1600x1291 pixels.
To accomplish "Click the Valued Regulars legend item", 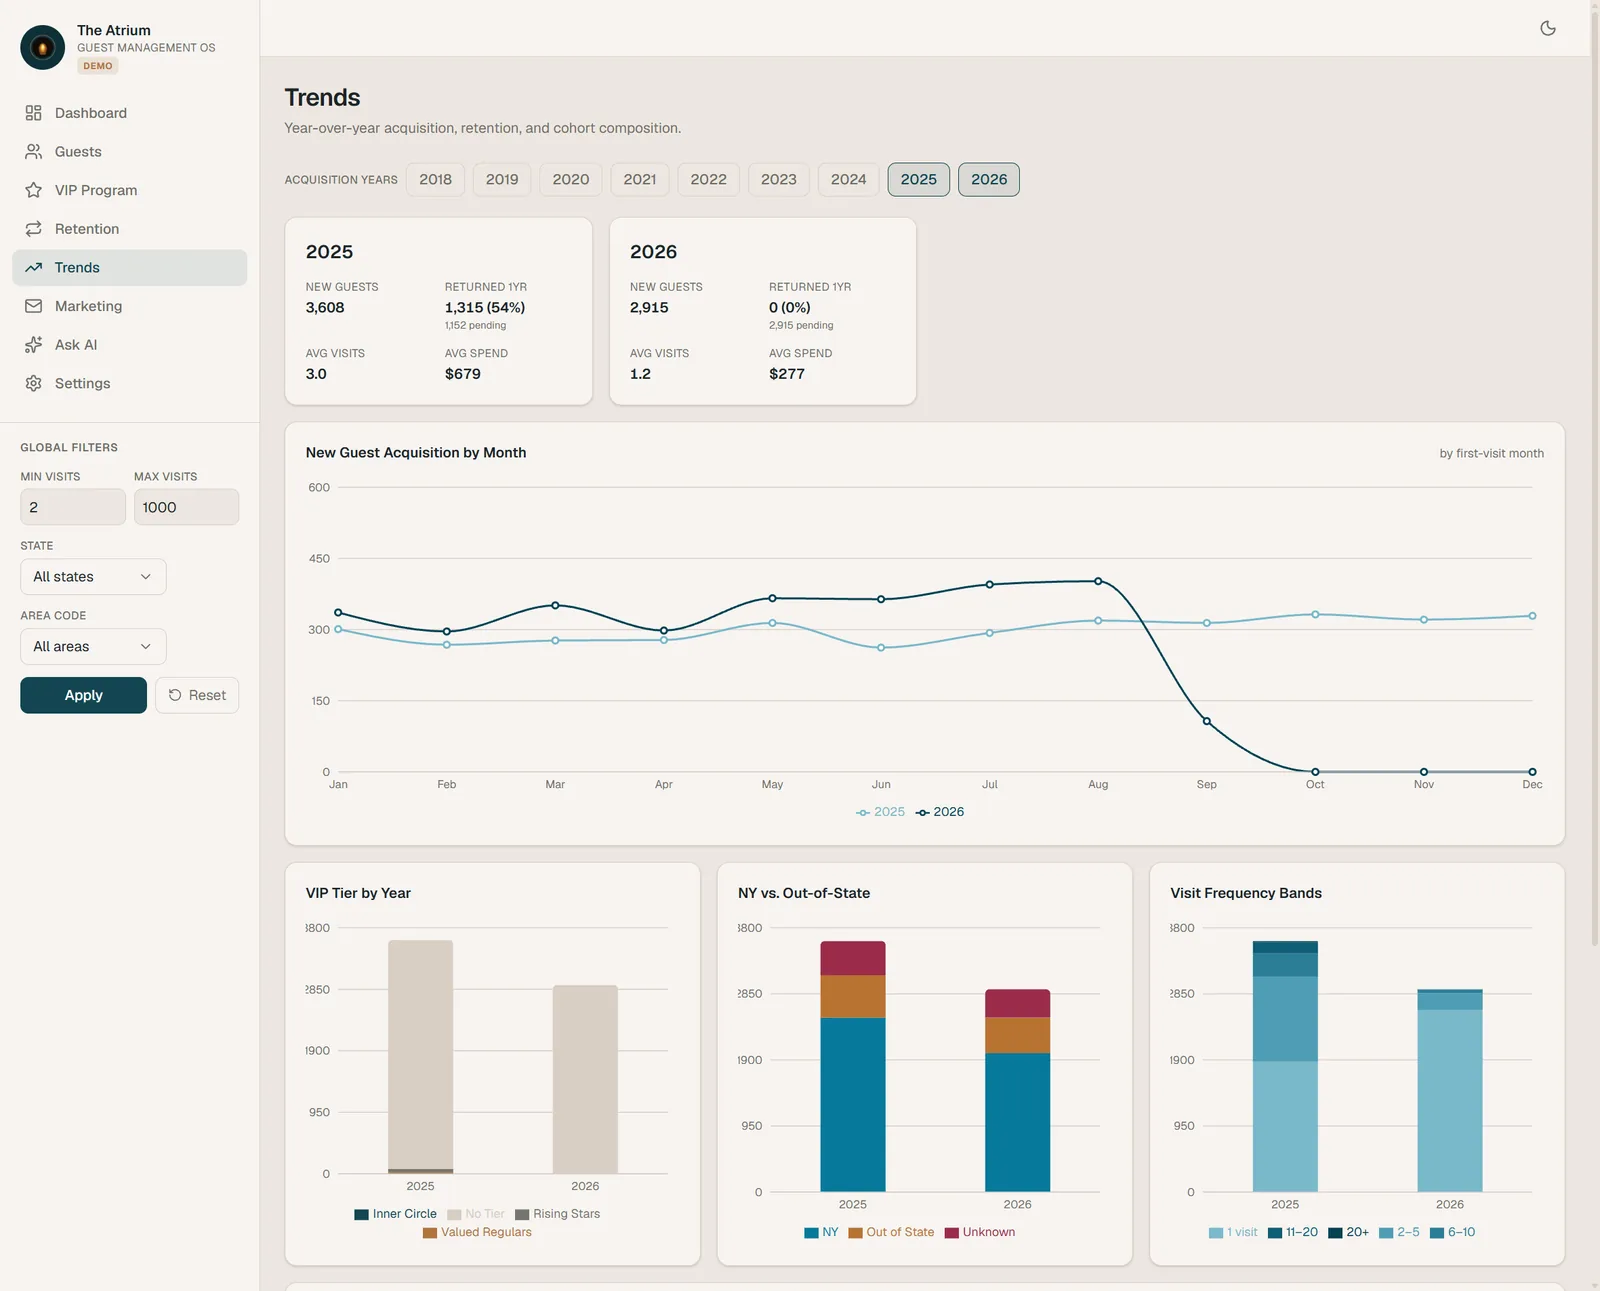I will [477, 1233].
